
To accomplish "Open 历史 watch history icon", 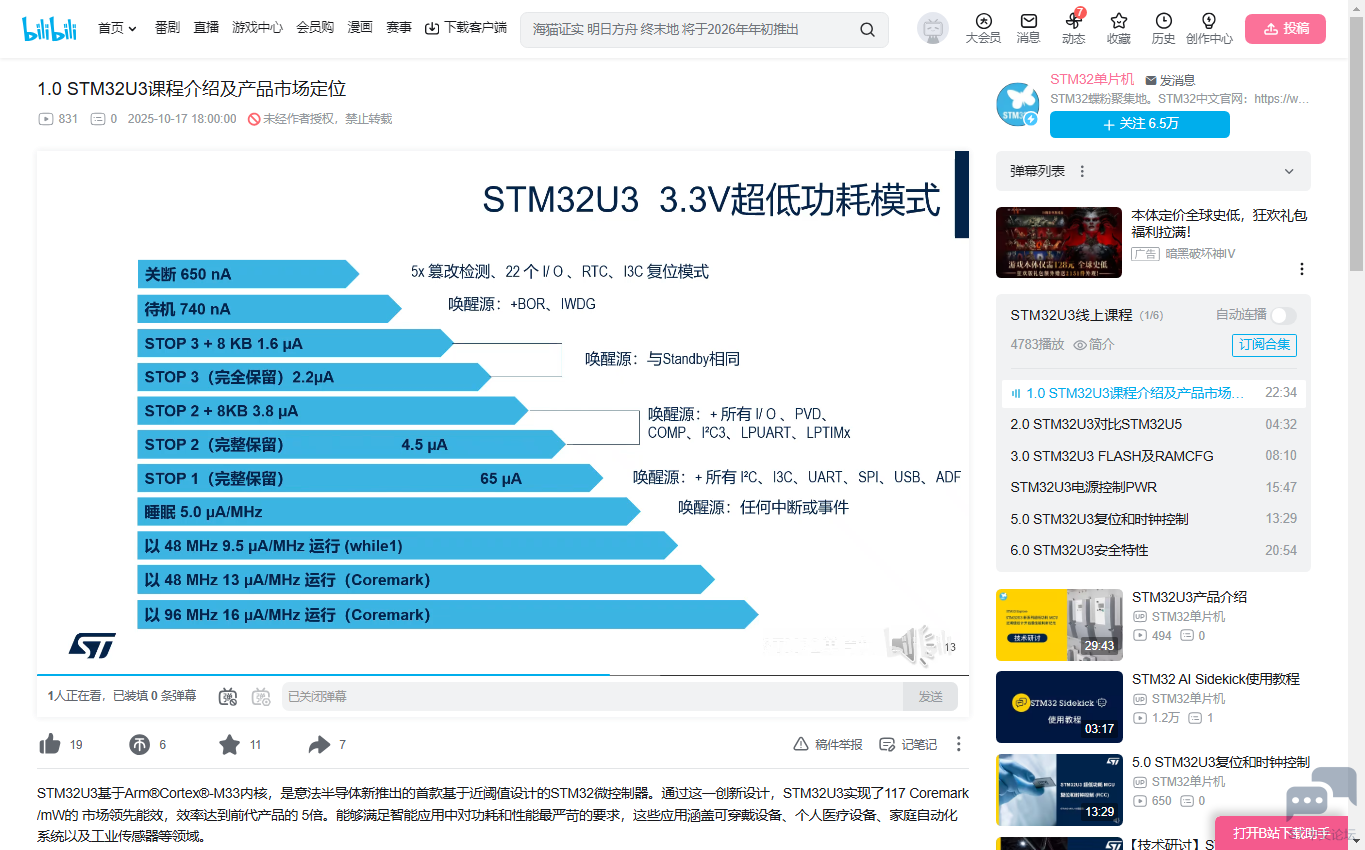I will pos(1163,28).
